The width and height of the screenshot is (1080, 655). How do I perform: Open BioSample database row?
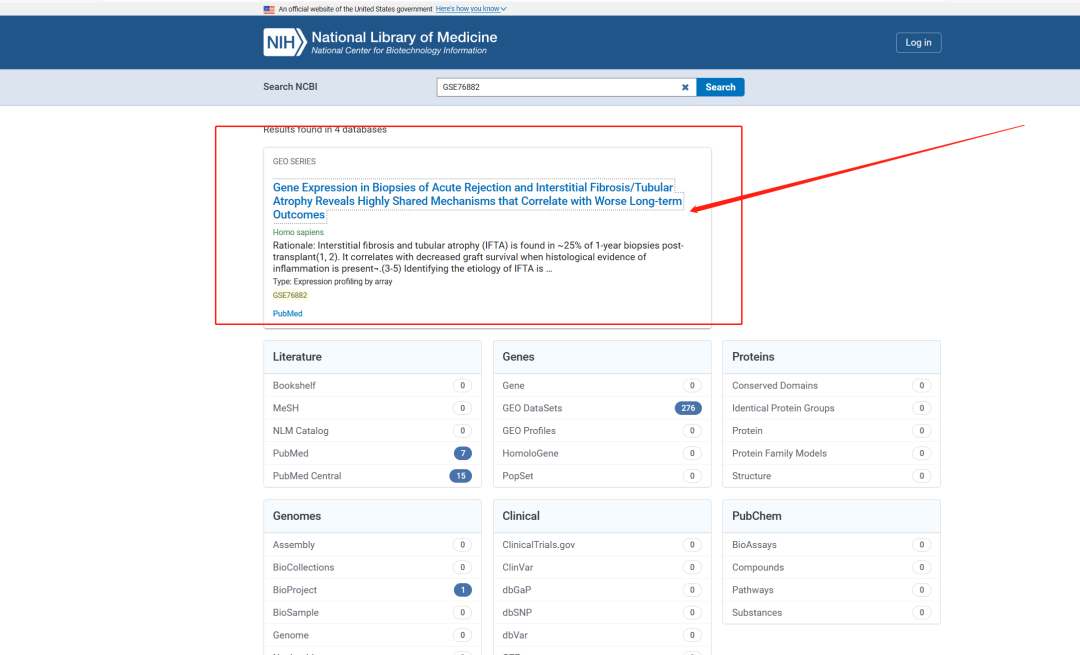click(372, 613)
